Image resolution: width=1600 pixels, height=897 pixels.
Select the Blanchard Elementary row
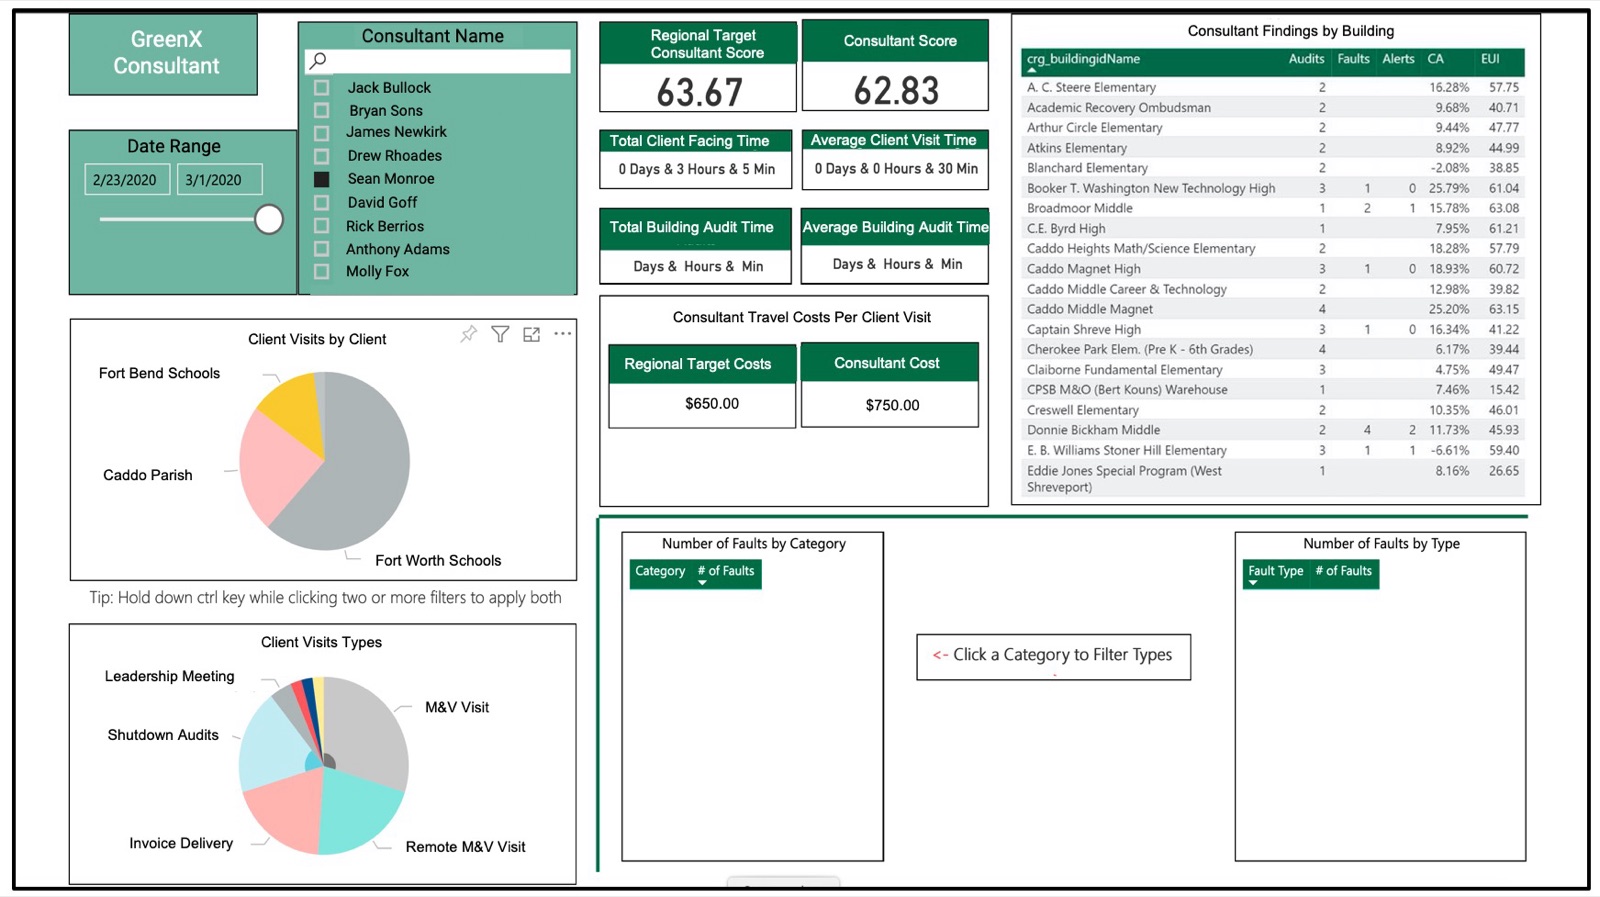pos(1273,168)
